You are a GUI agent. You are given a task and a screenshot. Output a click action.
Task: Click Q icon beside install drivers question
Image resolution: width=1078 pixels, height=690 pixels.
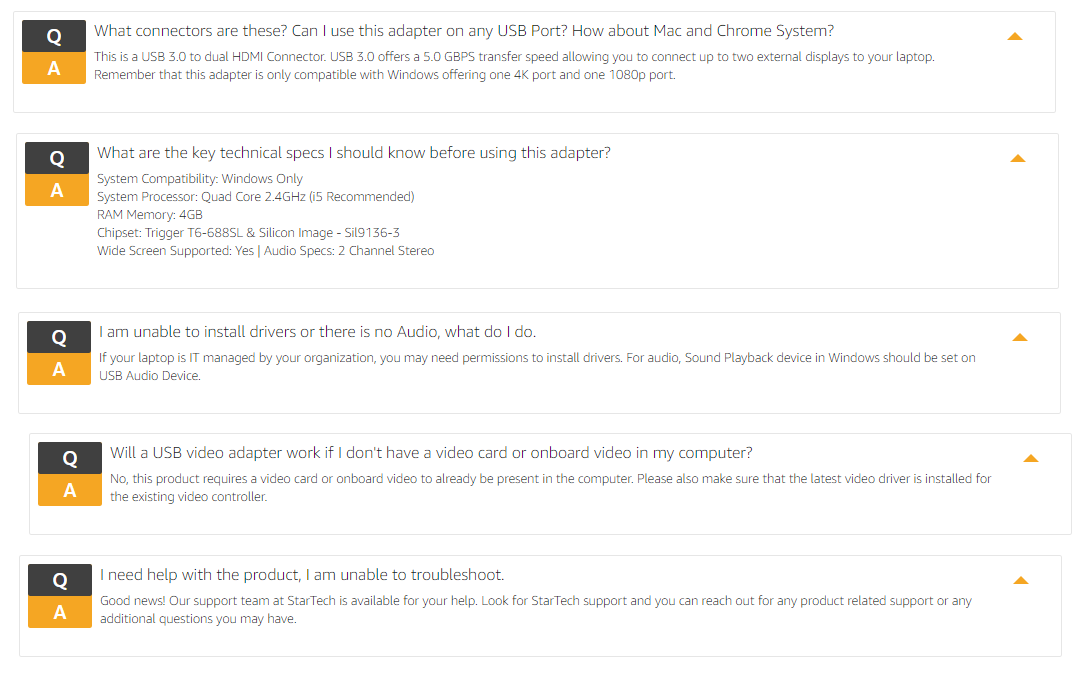[59, 337]
